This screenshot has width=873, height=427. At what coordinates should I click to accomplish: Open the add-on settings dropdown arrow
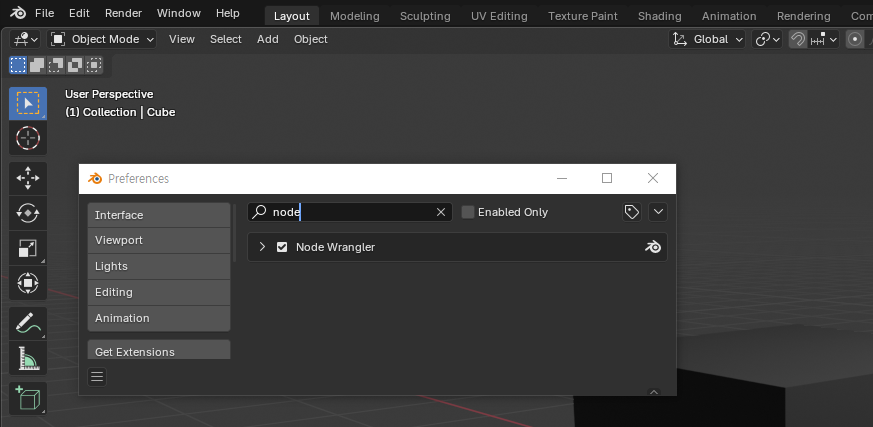pos(658,212)
